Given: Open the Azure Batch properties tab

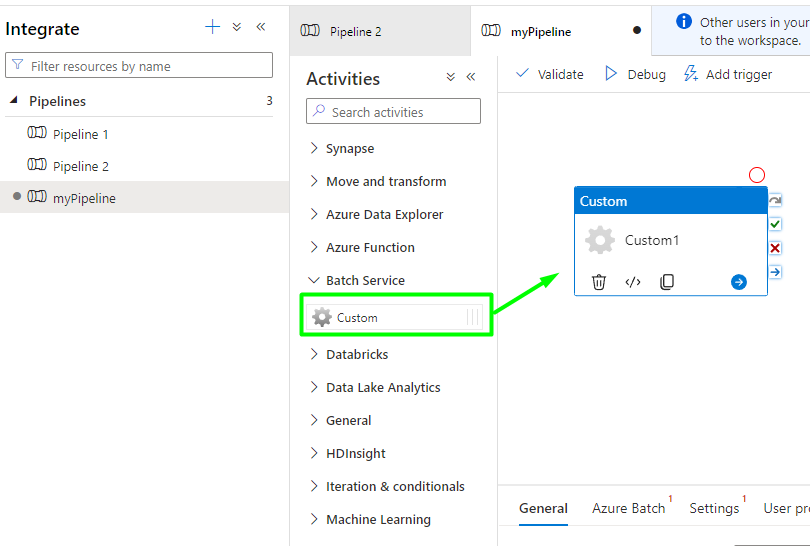Looking at the screenshot, I should coord(630,508).
